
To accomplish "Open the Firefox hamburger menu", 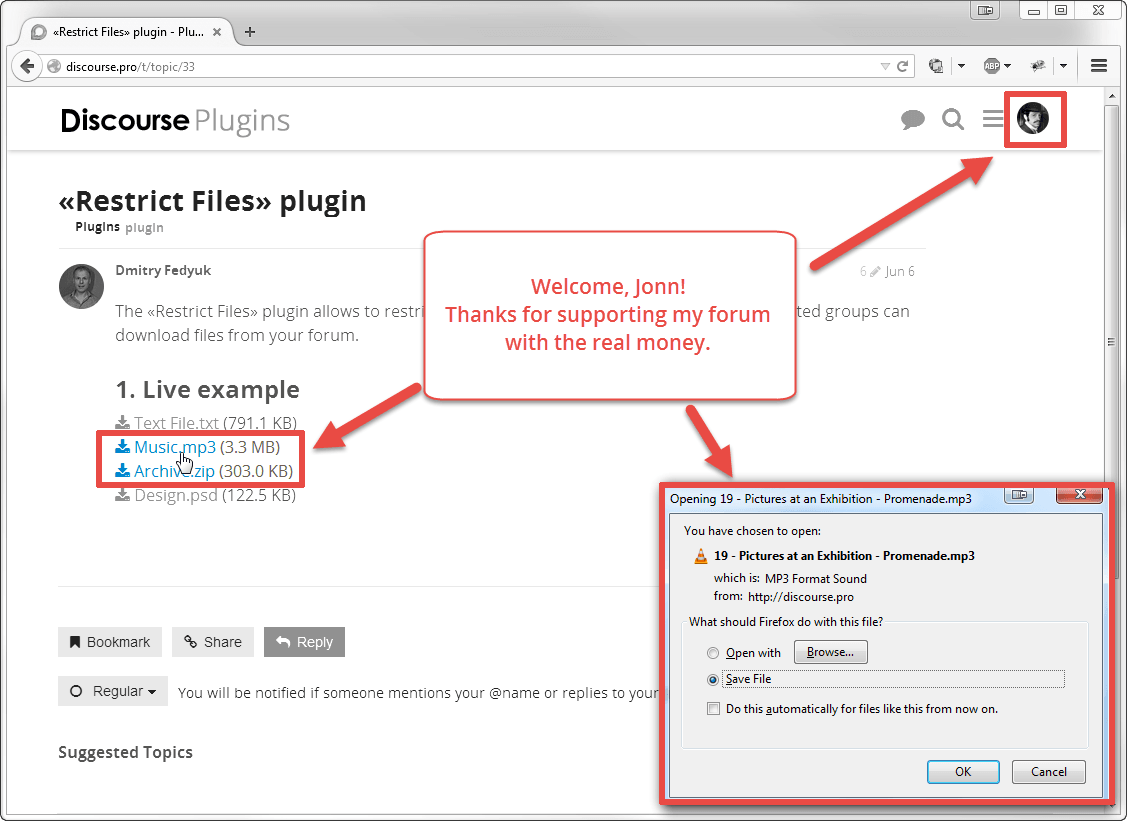I will tap(1098, 66).
